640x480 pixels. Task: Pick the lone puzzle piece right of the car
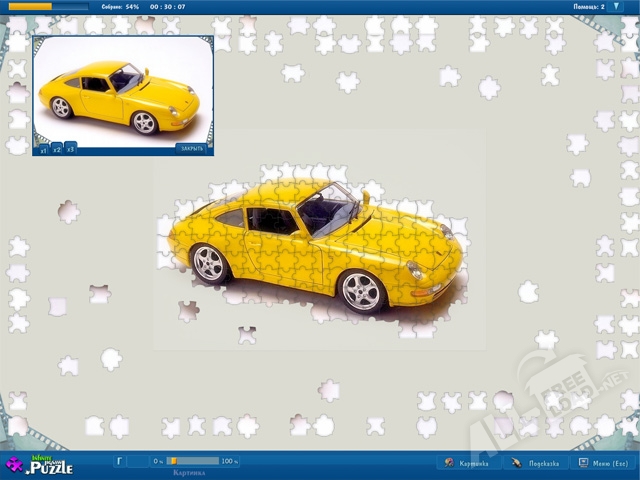(x=528, y=292)
